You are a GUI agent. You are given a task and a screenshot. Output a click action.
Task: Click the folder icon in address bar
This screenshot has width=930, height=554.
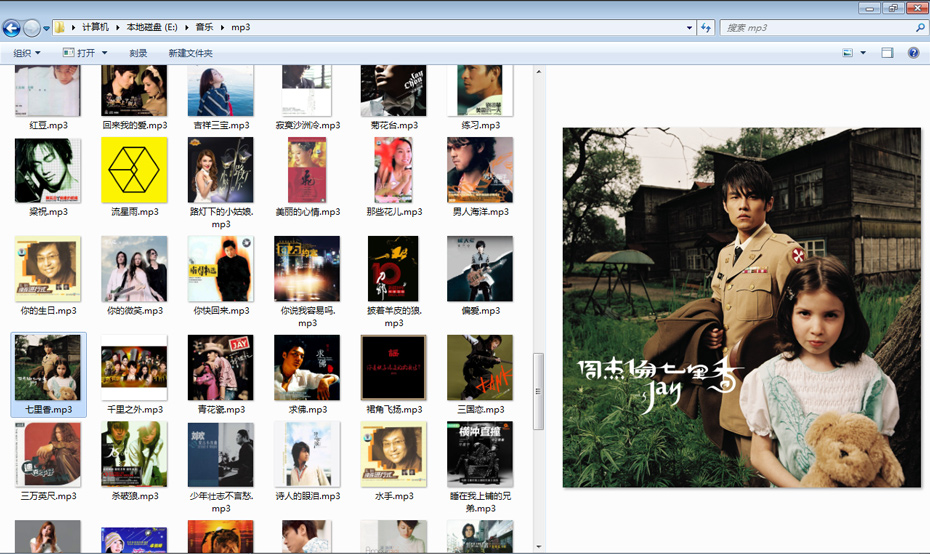pyautogui.click(x=59, y=27)
